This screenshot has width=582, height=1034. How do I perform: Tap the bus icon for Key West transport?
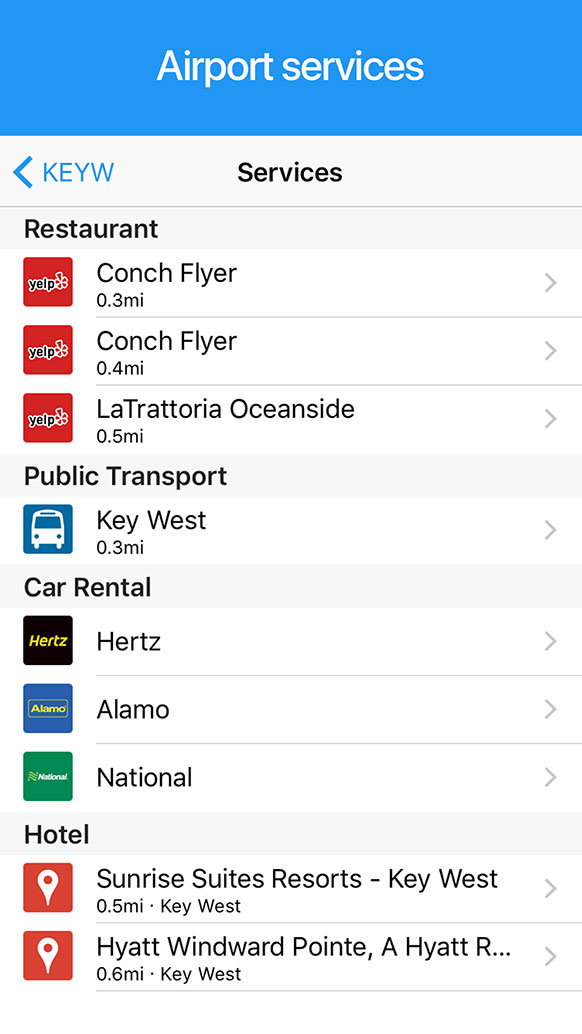(x=47, y=529)
